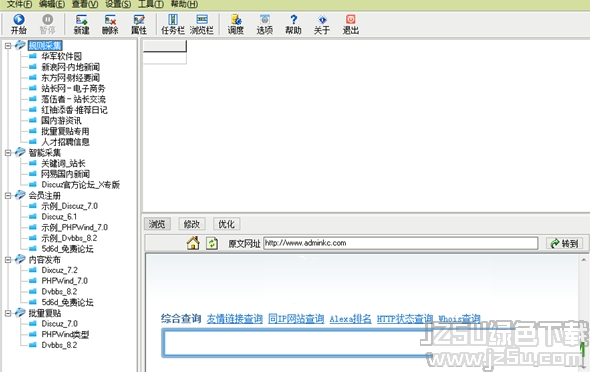The image size is (590, 372).
Task: Select Discuz_7.2 under 内容发布
Action: [x=59, y=270]
